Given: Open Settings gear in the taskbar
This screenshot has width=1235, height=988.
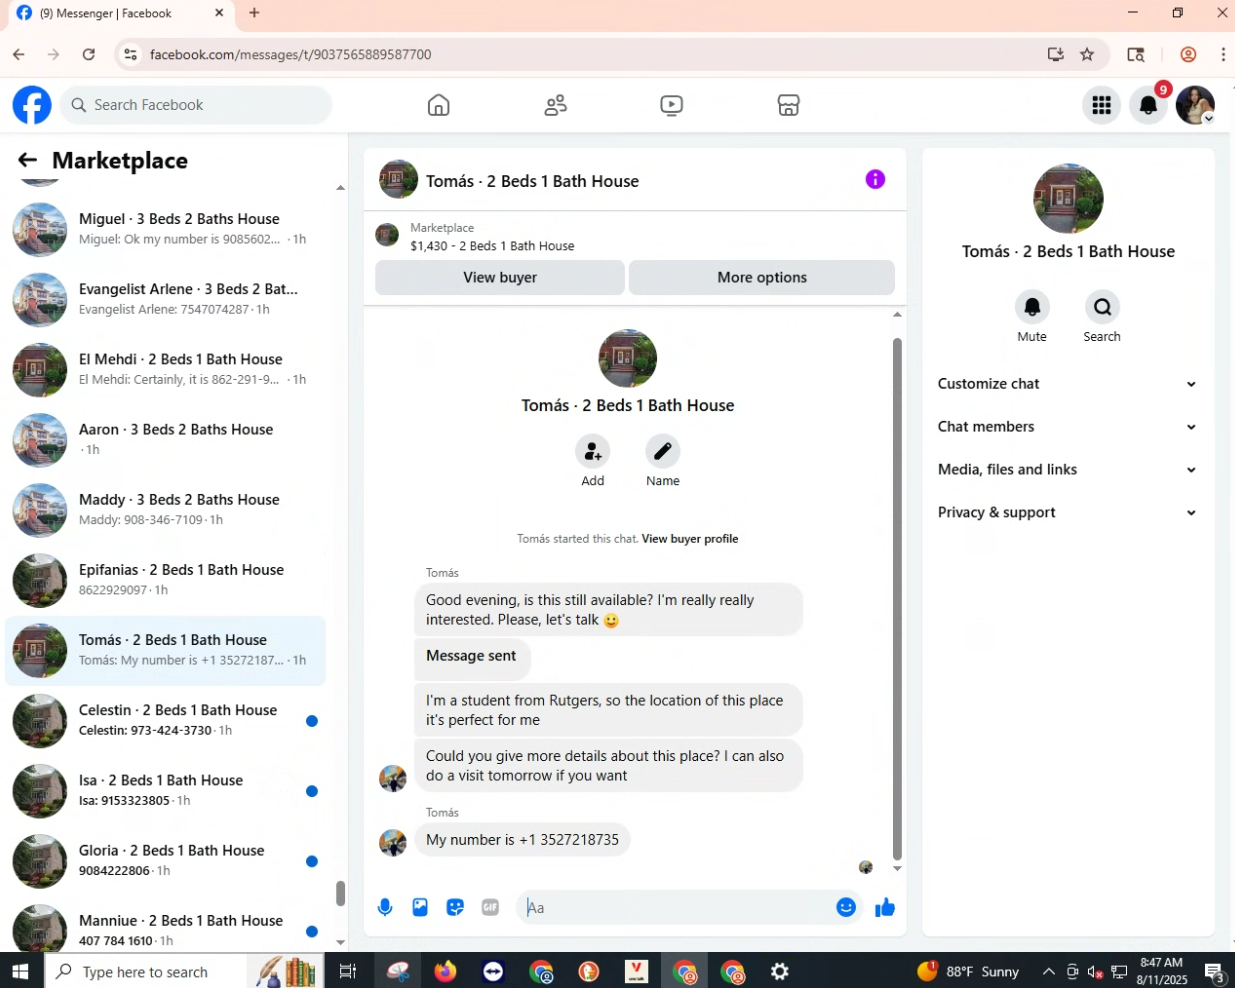Looking at the screenshot, I should pyautogui.click(x=780, y=971).
